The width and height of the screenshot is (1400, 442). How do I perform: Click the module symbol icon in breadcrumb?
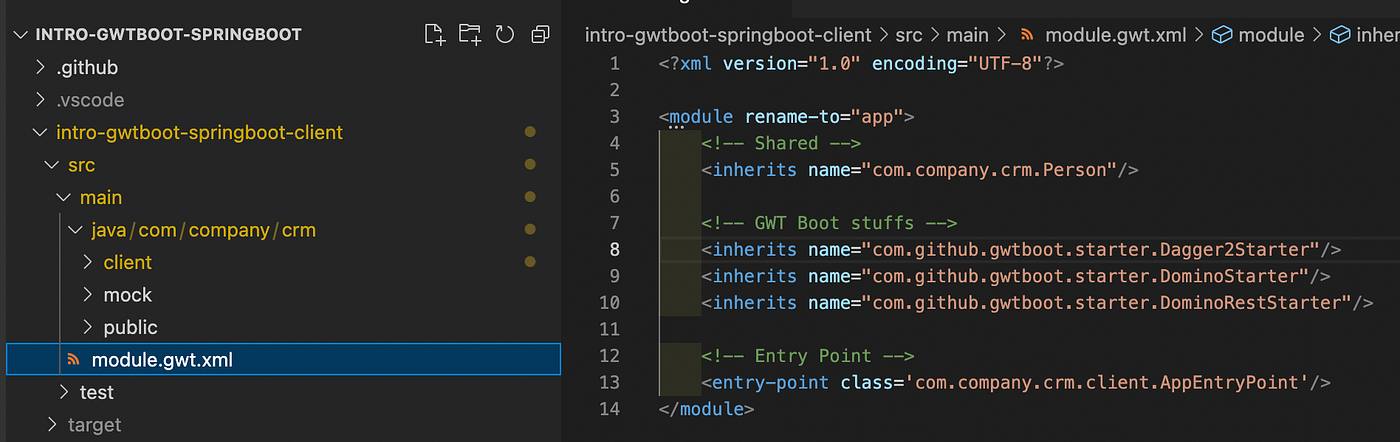1221,35
